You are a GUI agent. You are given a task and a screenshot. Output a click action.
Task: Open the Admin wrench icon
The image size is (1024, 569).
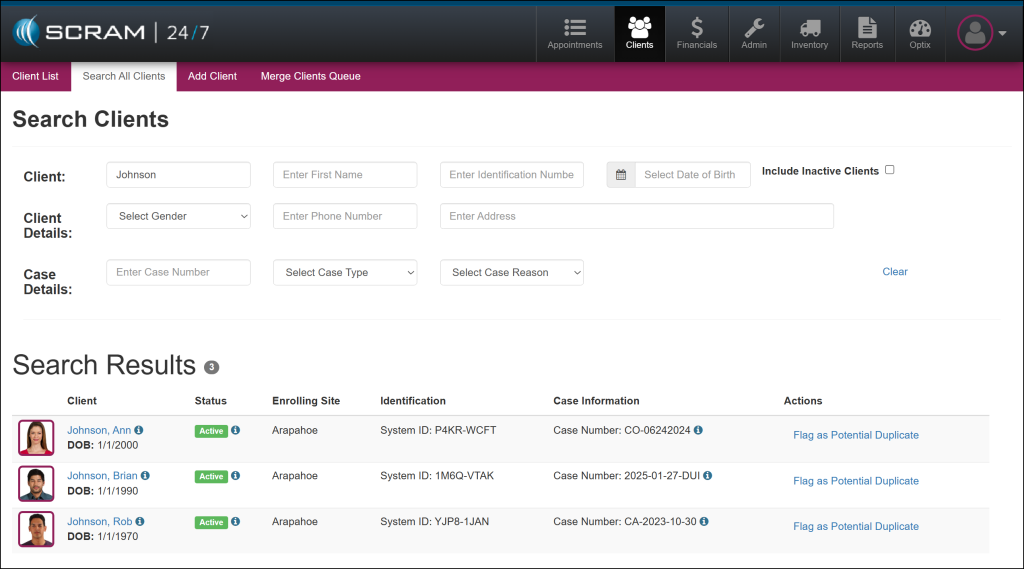coord(754,28)
